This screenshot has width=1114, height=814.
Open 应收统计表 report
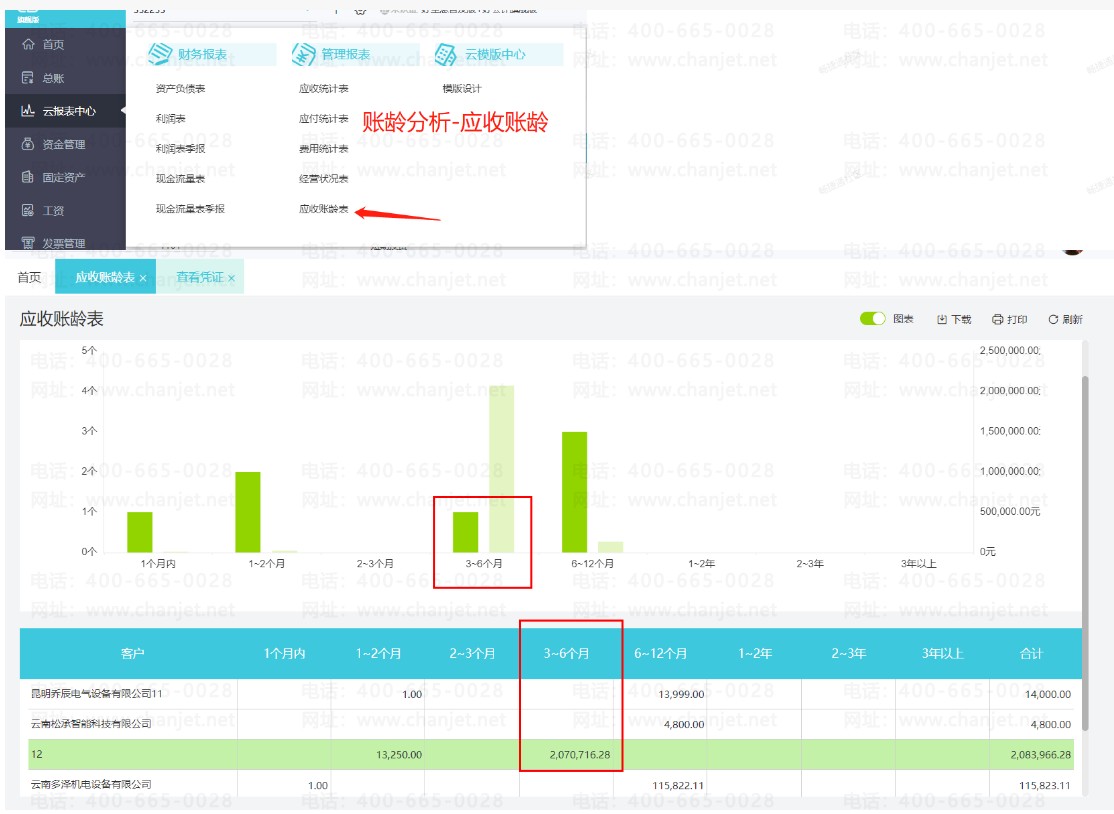(x=324, y=89)
